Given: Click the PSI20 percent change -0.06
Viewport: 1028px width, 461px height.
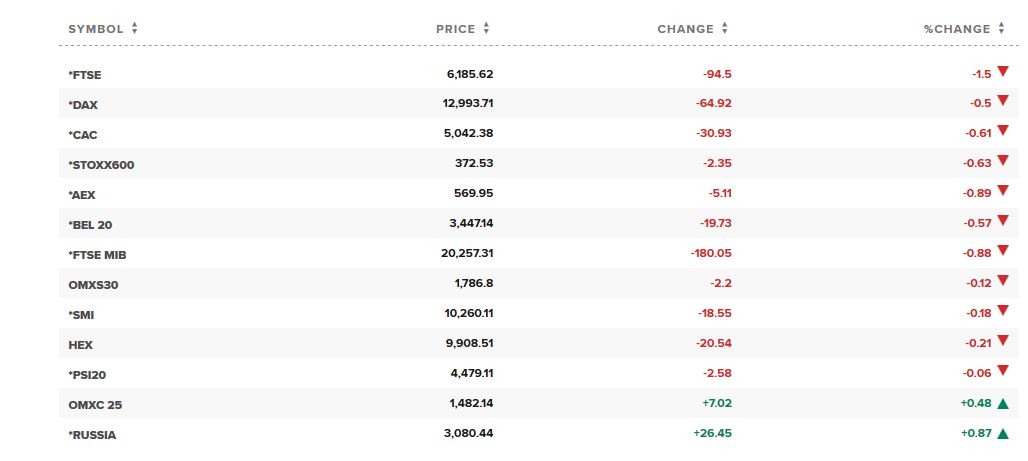Looking at the screenshot, I should [977, 373].
